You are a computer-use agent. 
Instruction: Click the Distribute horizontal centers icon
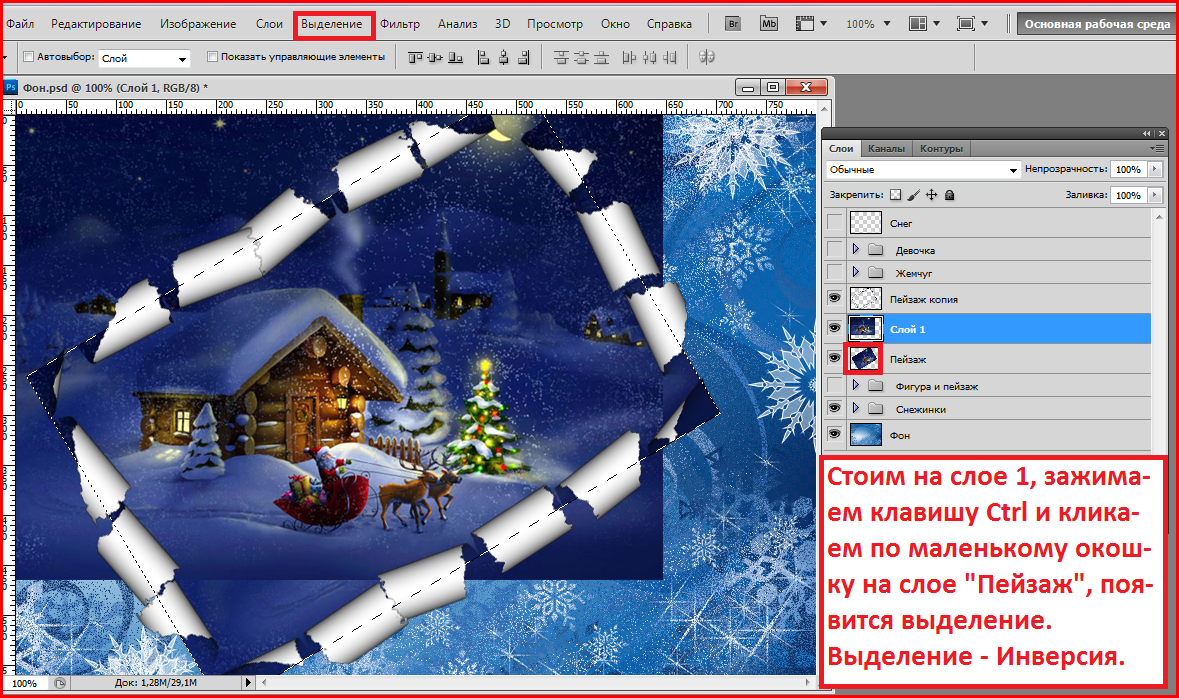click(x=650, y=57)
